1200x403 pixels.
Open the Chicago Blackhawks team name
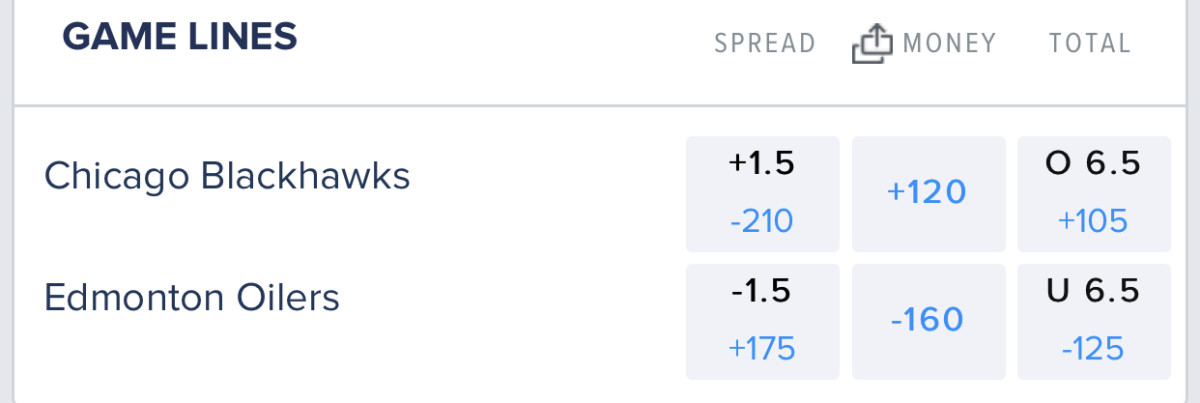(227, 176)
